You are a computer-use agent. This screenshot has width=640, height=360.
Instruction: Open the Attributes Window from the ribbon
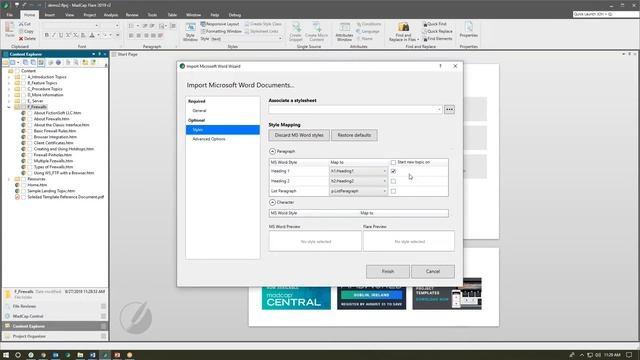(x=344, y=31)
